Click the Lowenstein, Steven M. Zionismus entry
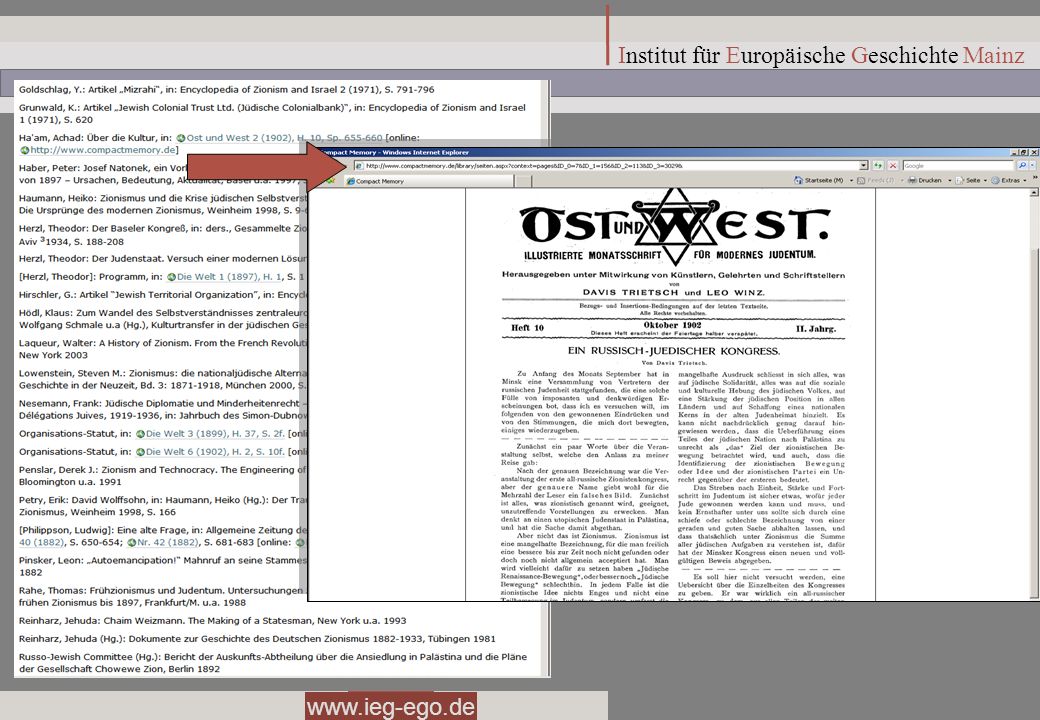Screen dimensions: 1040x720 pyautogui.click(x=162, y=379)
